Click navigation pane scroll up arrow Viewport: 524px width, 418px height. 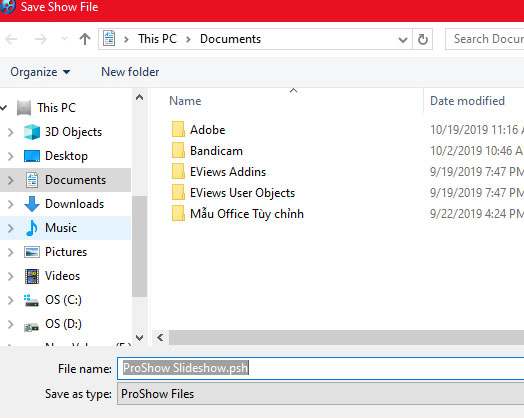pos(140,98)
